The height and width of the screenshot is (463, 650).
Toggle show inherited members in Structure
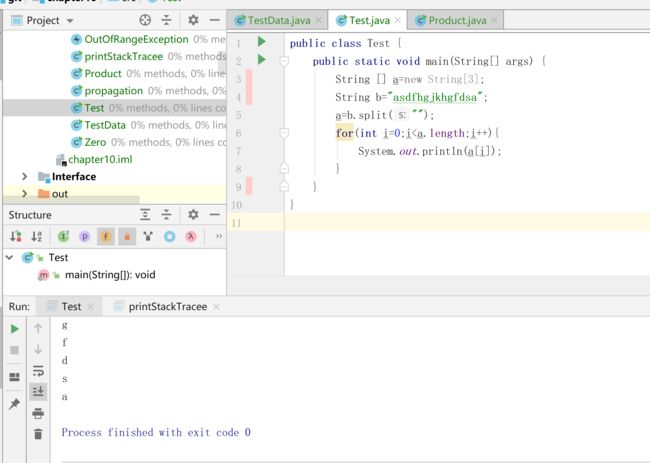click(x=63, y=236)
